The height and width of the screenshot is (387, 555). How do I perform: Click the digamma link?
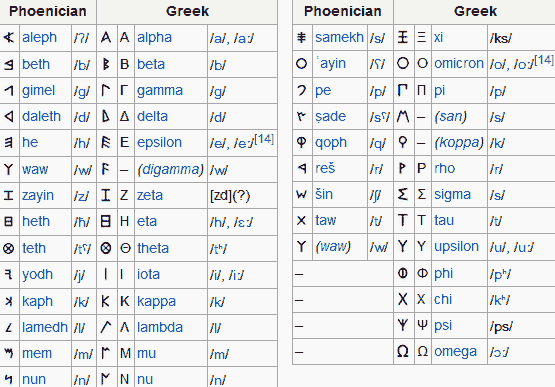tap(171, 169)
